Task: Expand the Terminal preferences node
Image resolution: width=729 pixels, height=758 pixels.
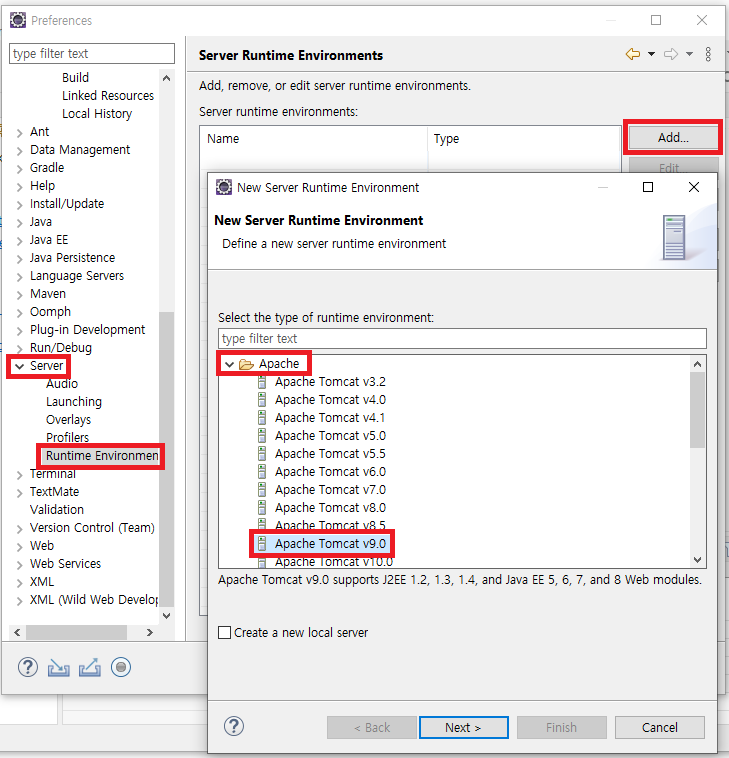Action: (x=19, y=474)
